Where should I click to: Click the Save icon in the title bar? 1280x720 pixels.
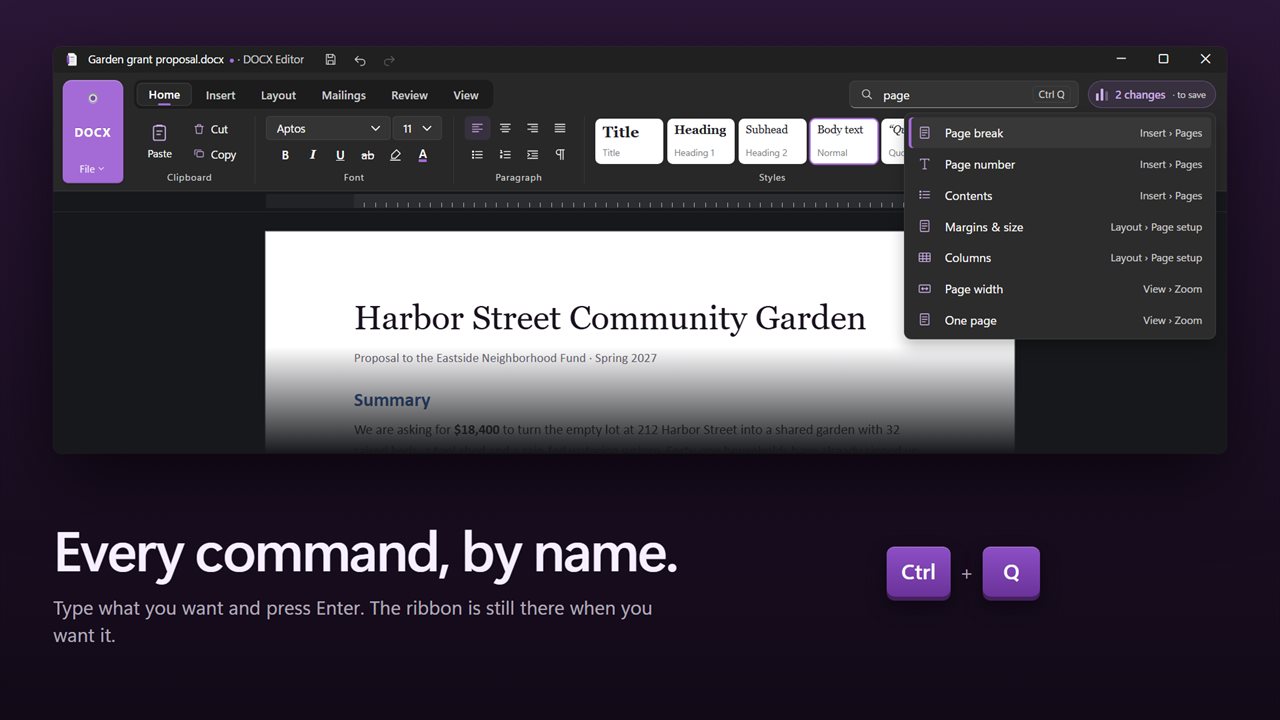[x=331, y=60]
